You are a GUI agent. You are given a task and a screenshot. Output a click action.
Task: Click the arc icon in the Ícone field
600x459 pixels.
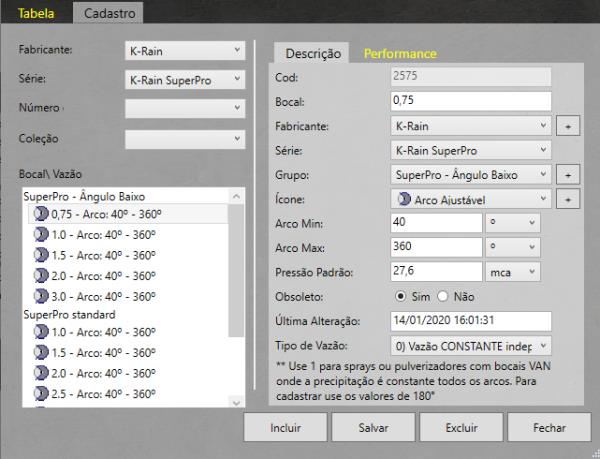coord(403,200)
